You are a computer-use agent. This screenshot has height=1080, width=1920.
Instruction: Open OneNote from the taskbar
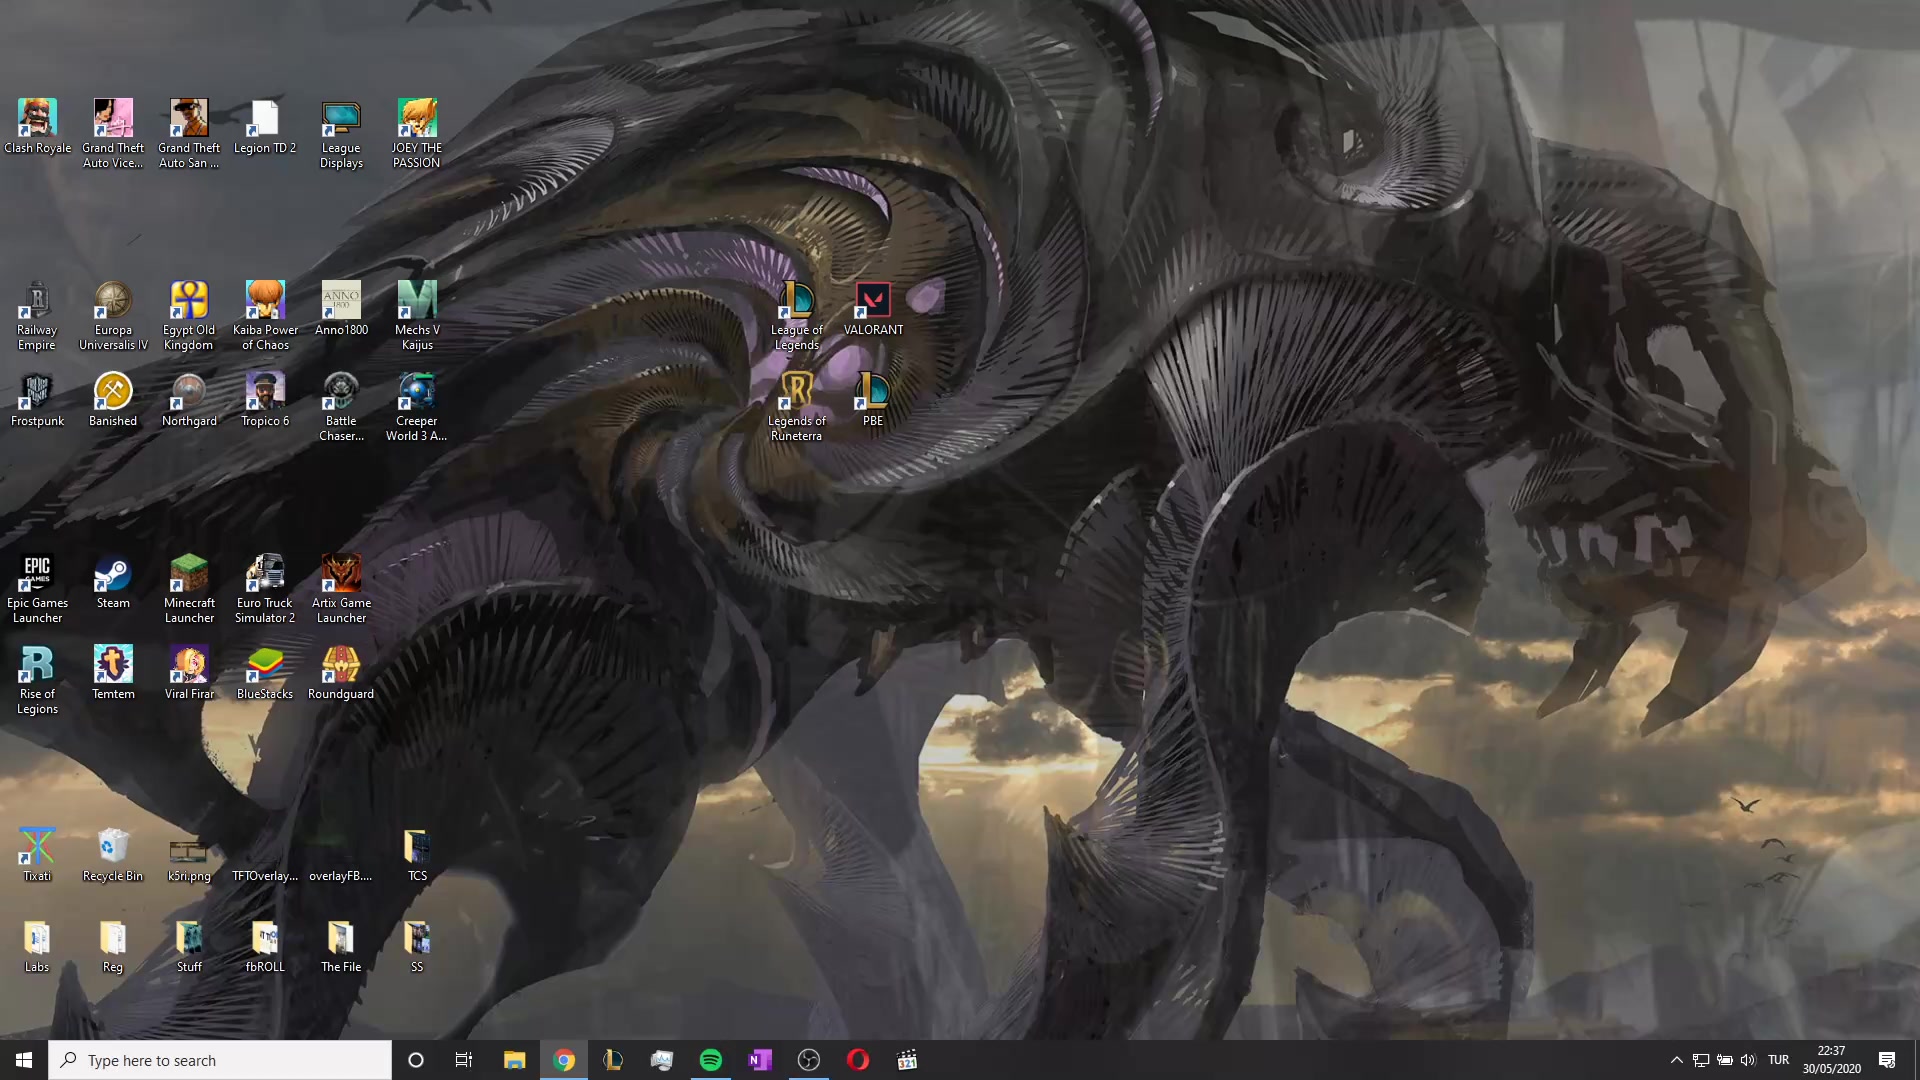760,1060
